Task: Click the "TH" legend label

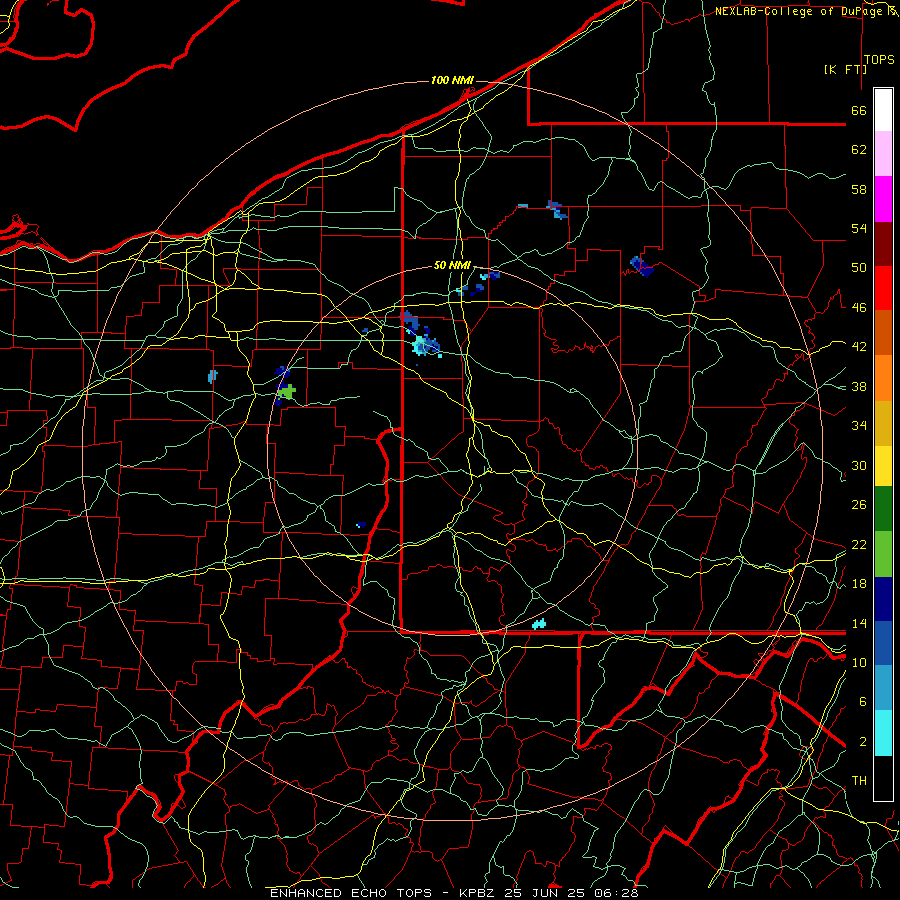Action: (x=859, y=781)
